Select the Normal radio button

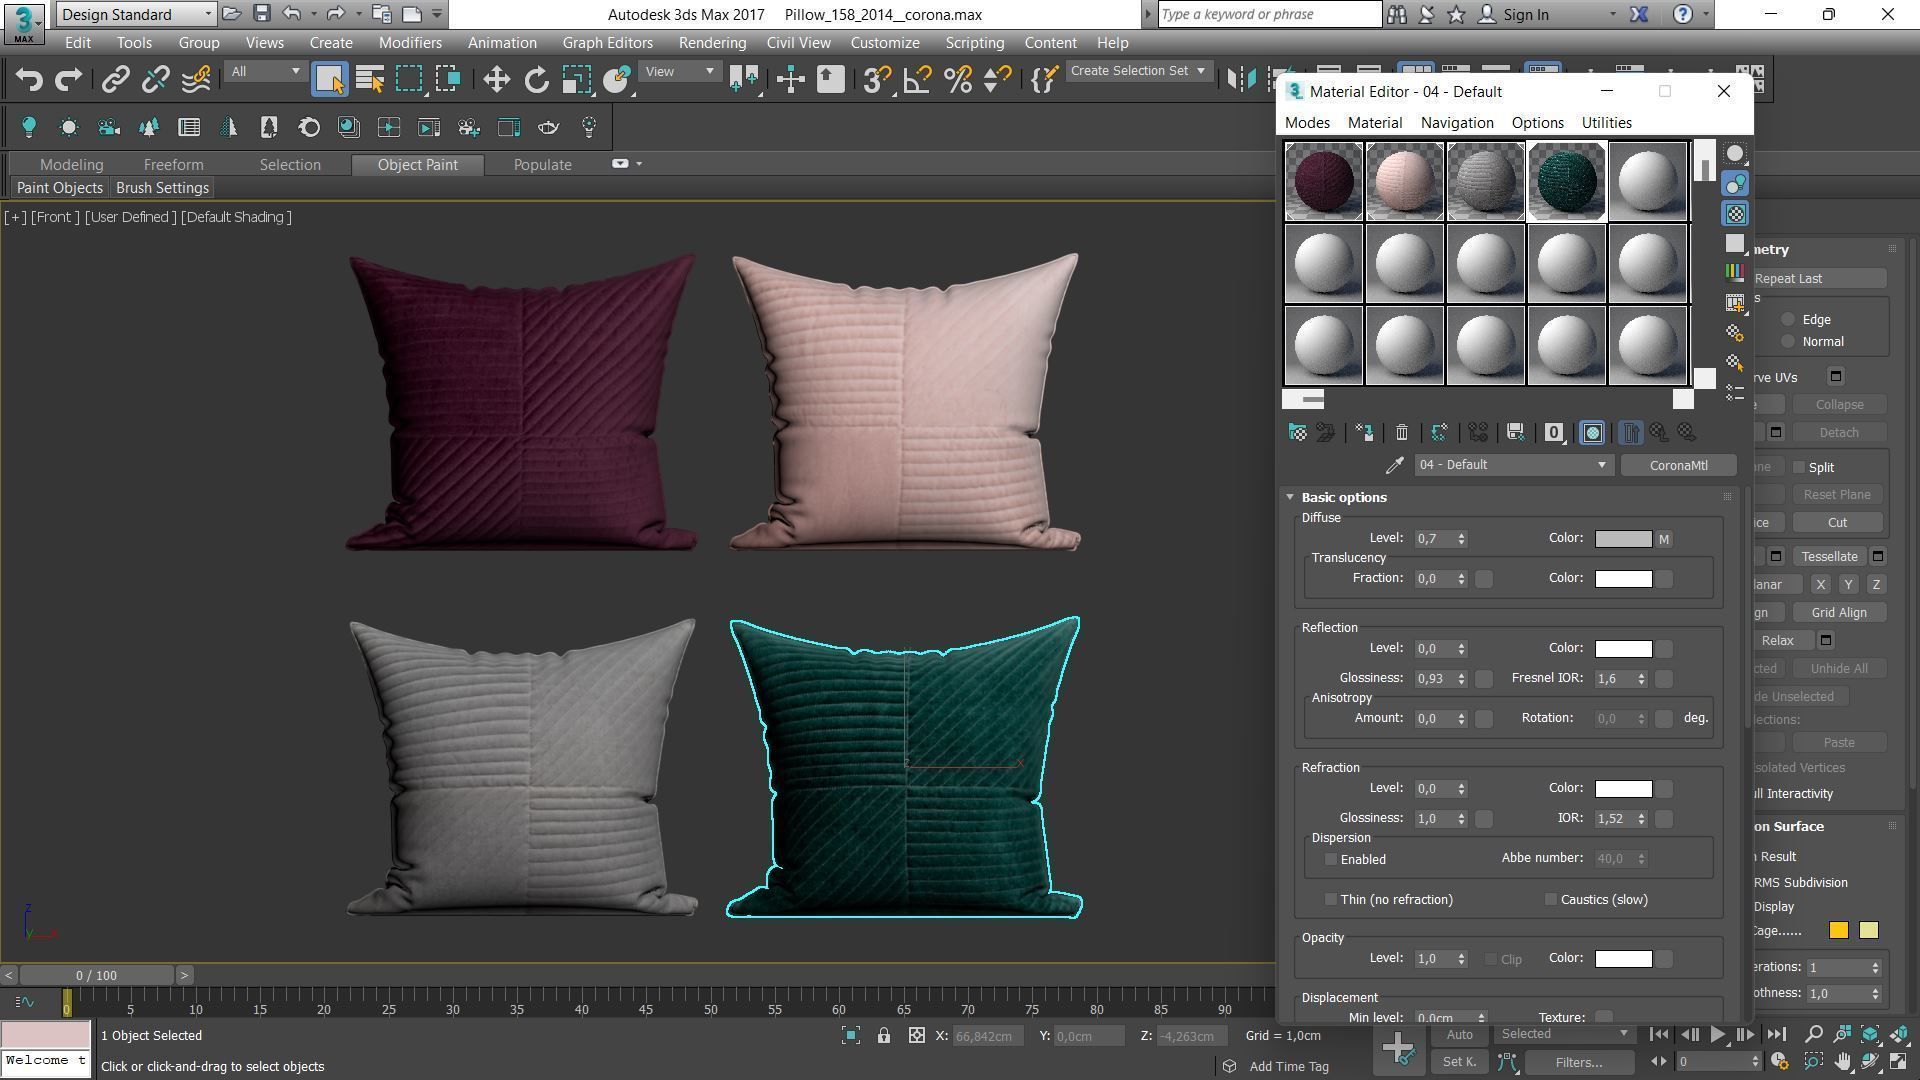point(1788,342)
